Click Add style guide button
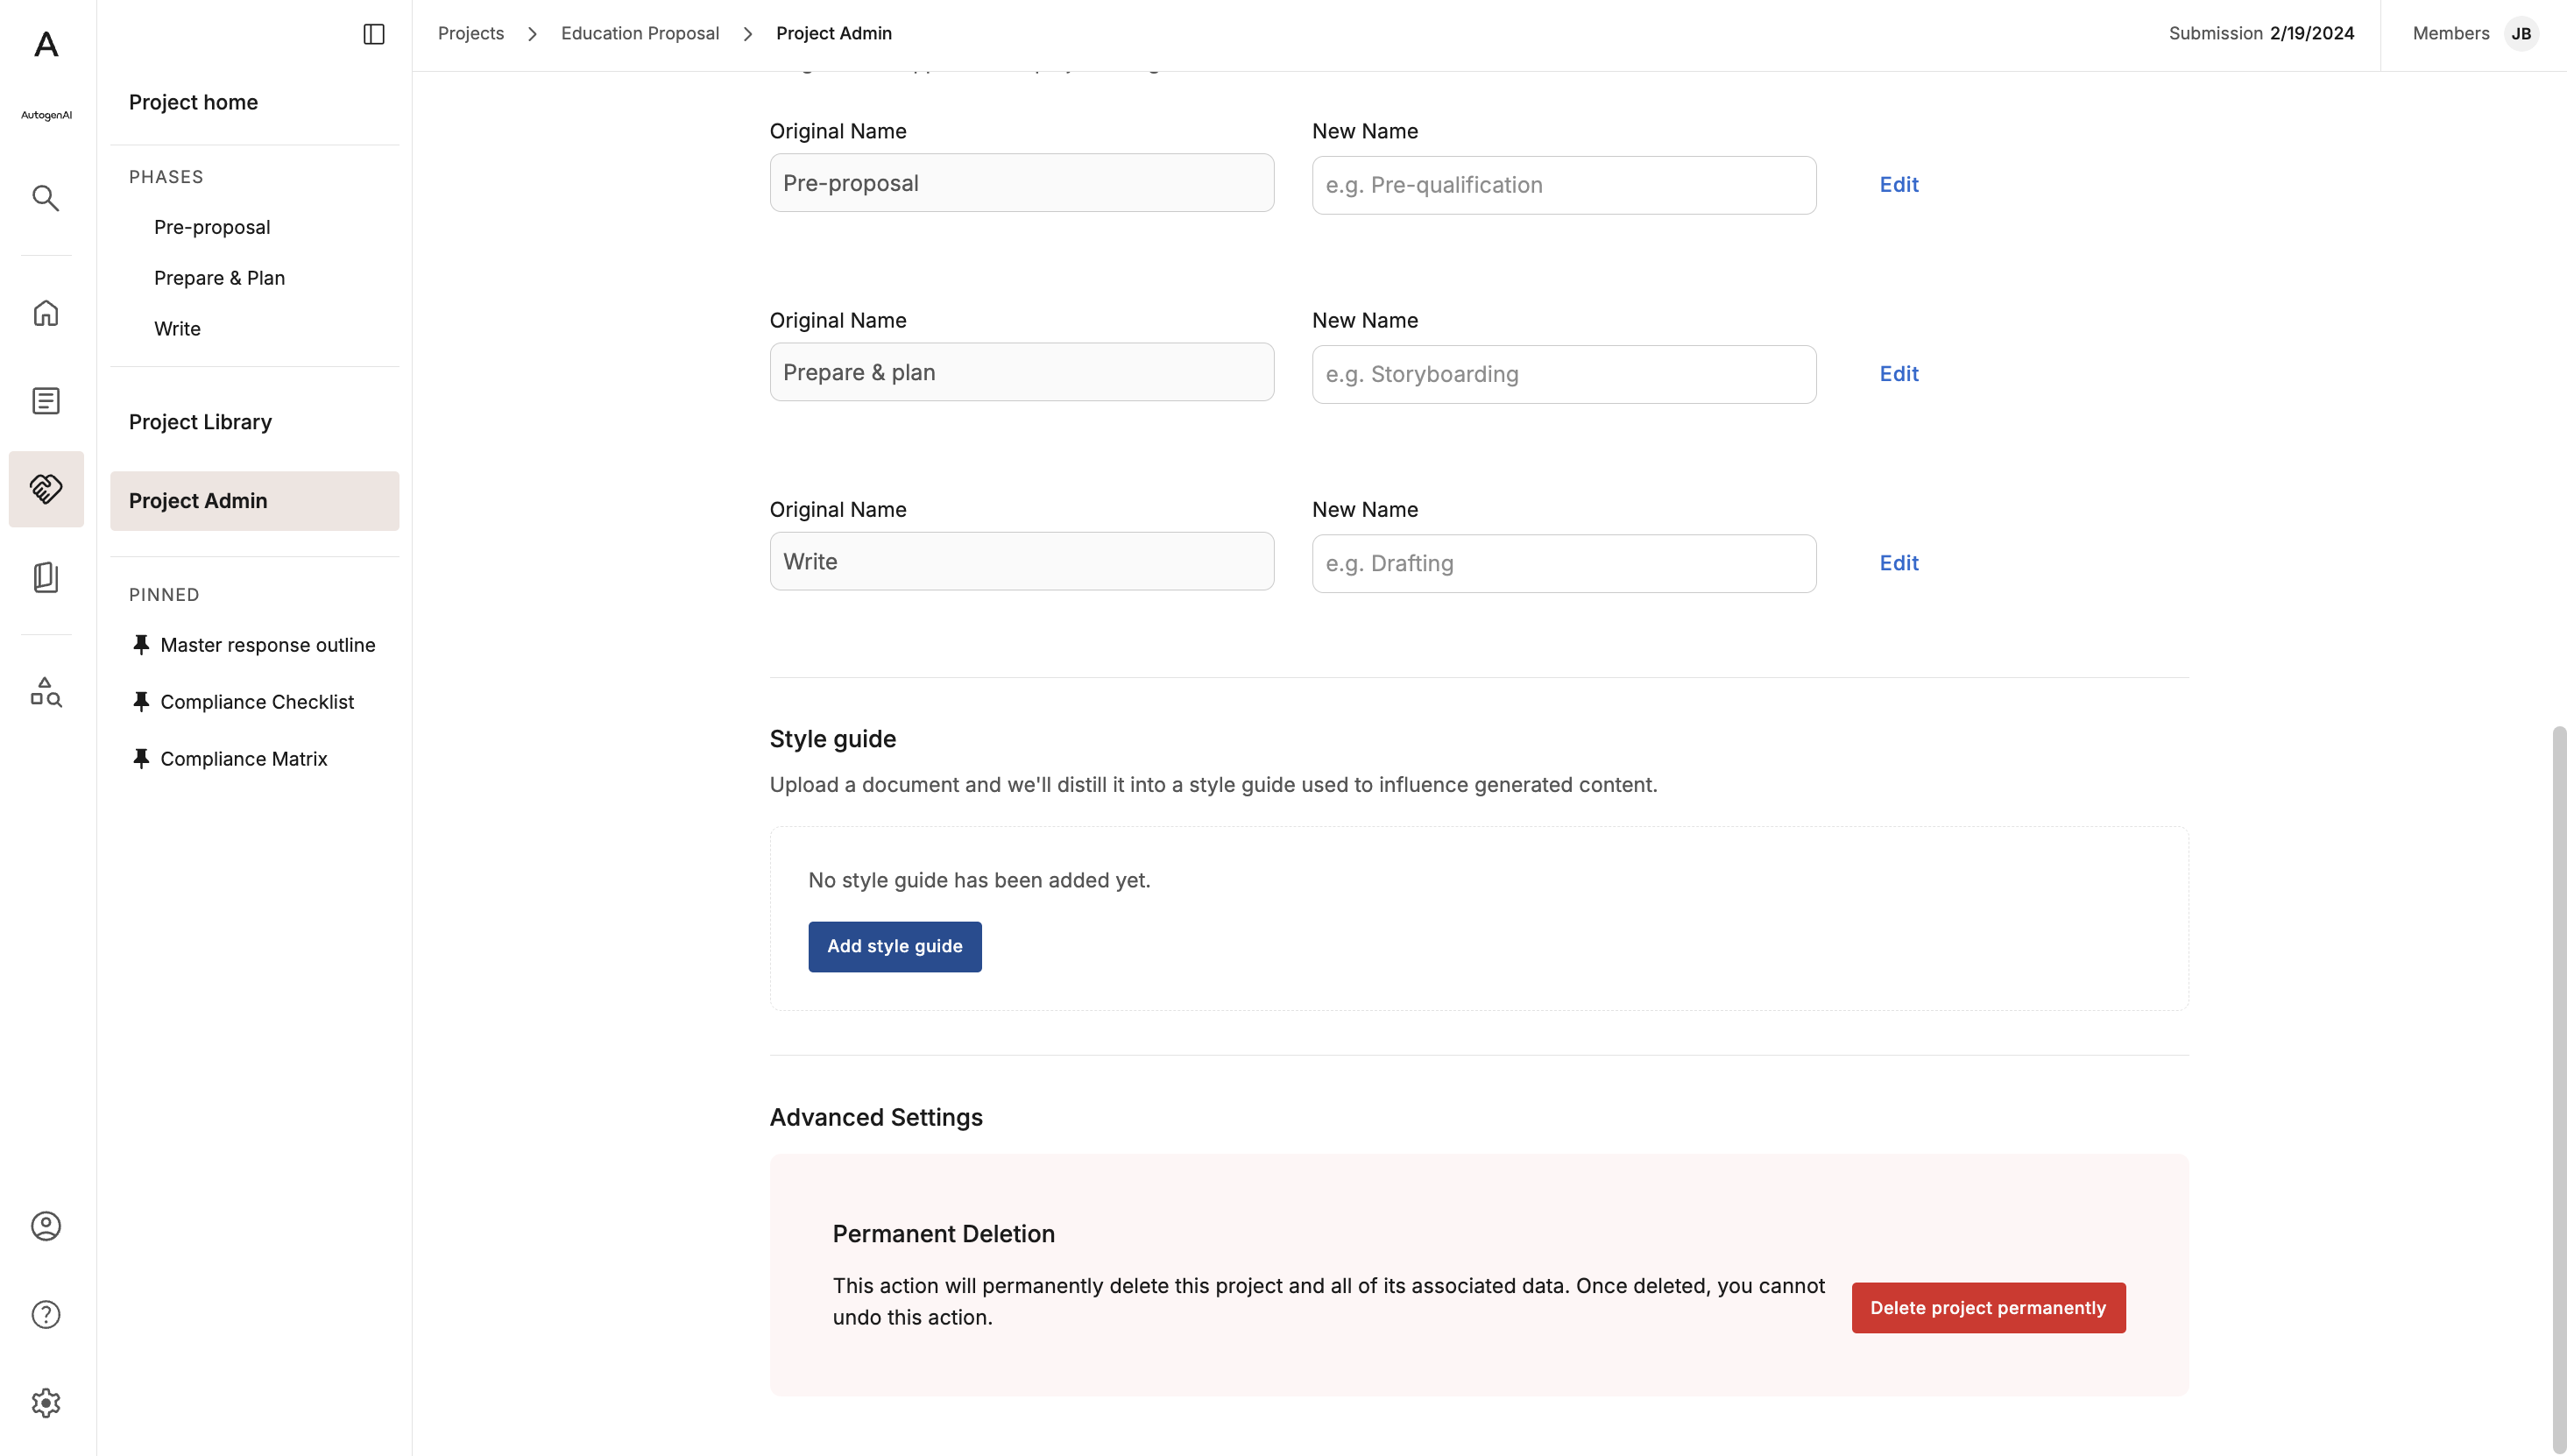 [x=895, y=946]
